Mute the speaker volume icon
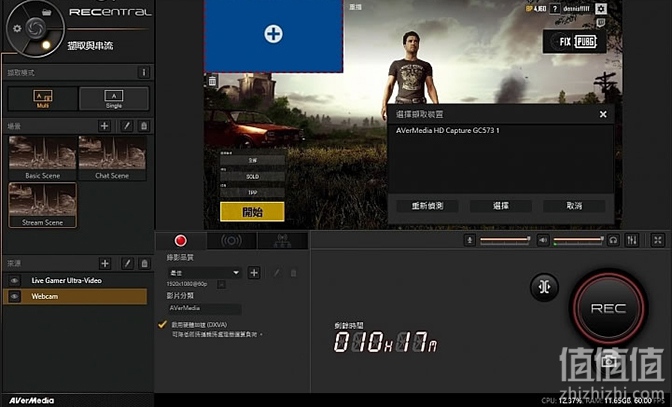The image size is (672, 407). (x=543, y=240)
